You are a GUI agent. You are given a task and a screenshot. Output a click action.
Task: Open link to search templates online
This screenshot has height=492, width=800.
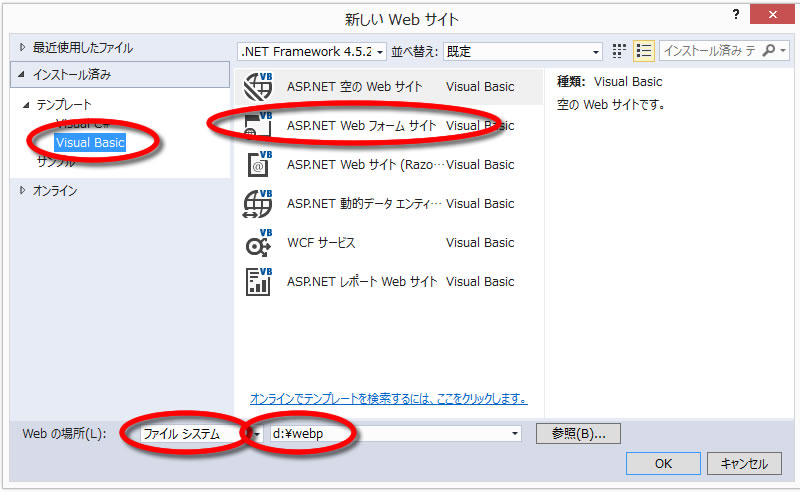click(388, 398)
